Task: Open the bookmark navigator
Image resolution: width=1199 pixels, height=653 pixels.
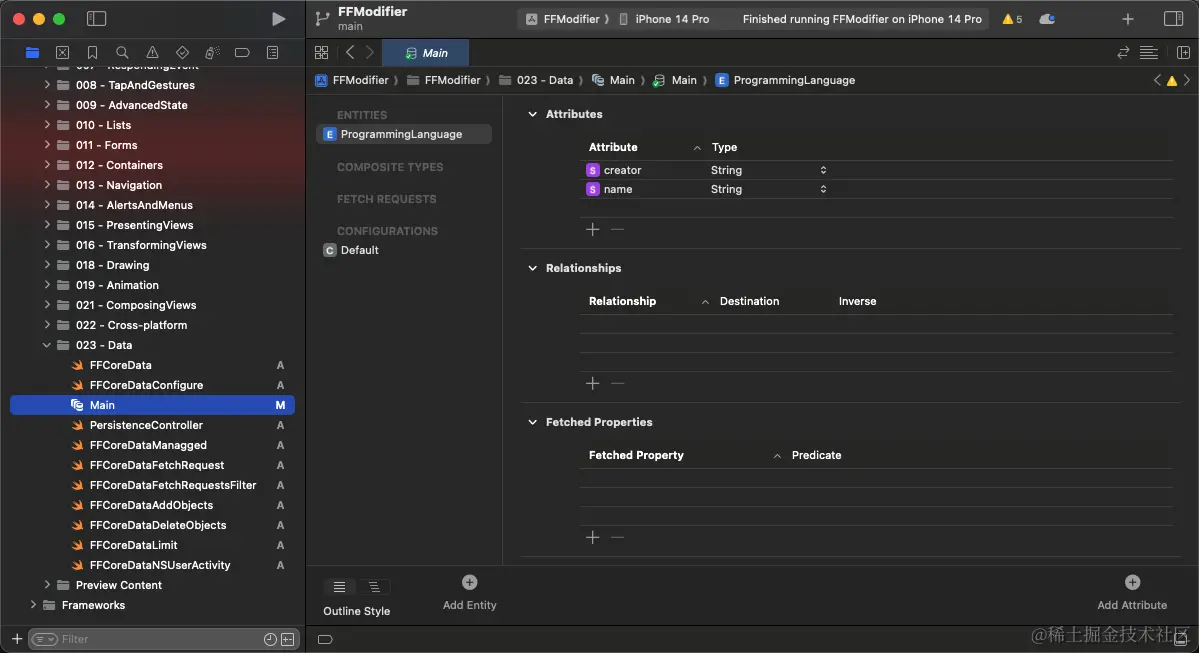Action: point(93,53)
